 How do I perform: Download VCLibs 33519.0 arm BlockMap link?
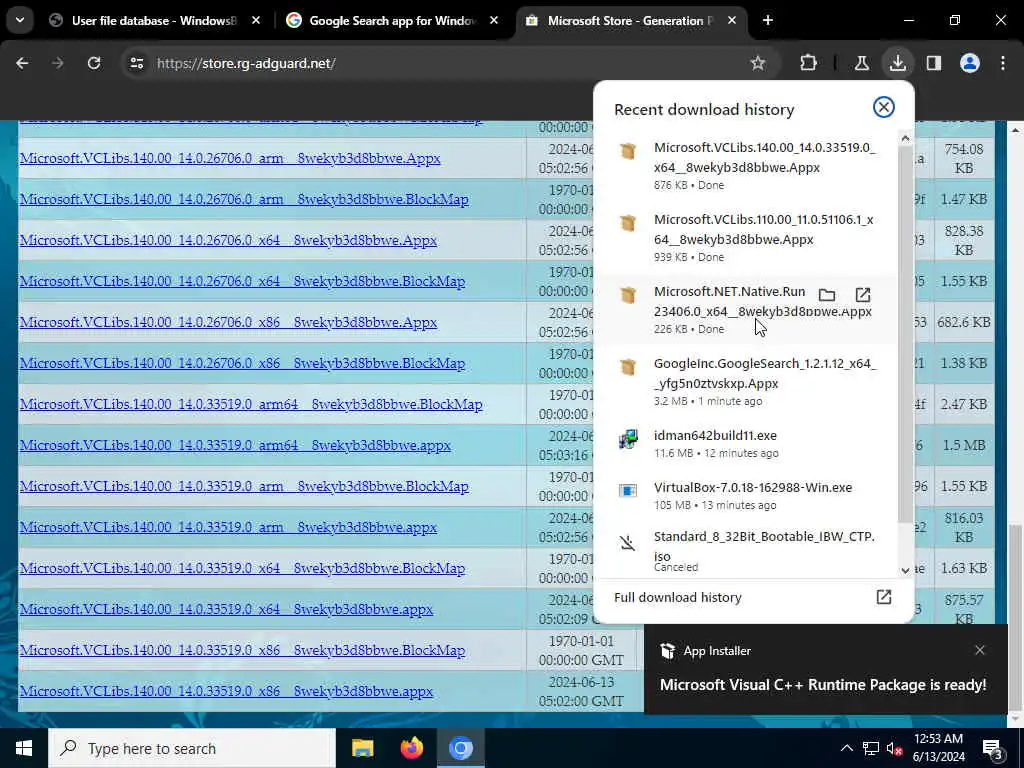pyautogui.click(x=244, y=487)
